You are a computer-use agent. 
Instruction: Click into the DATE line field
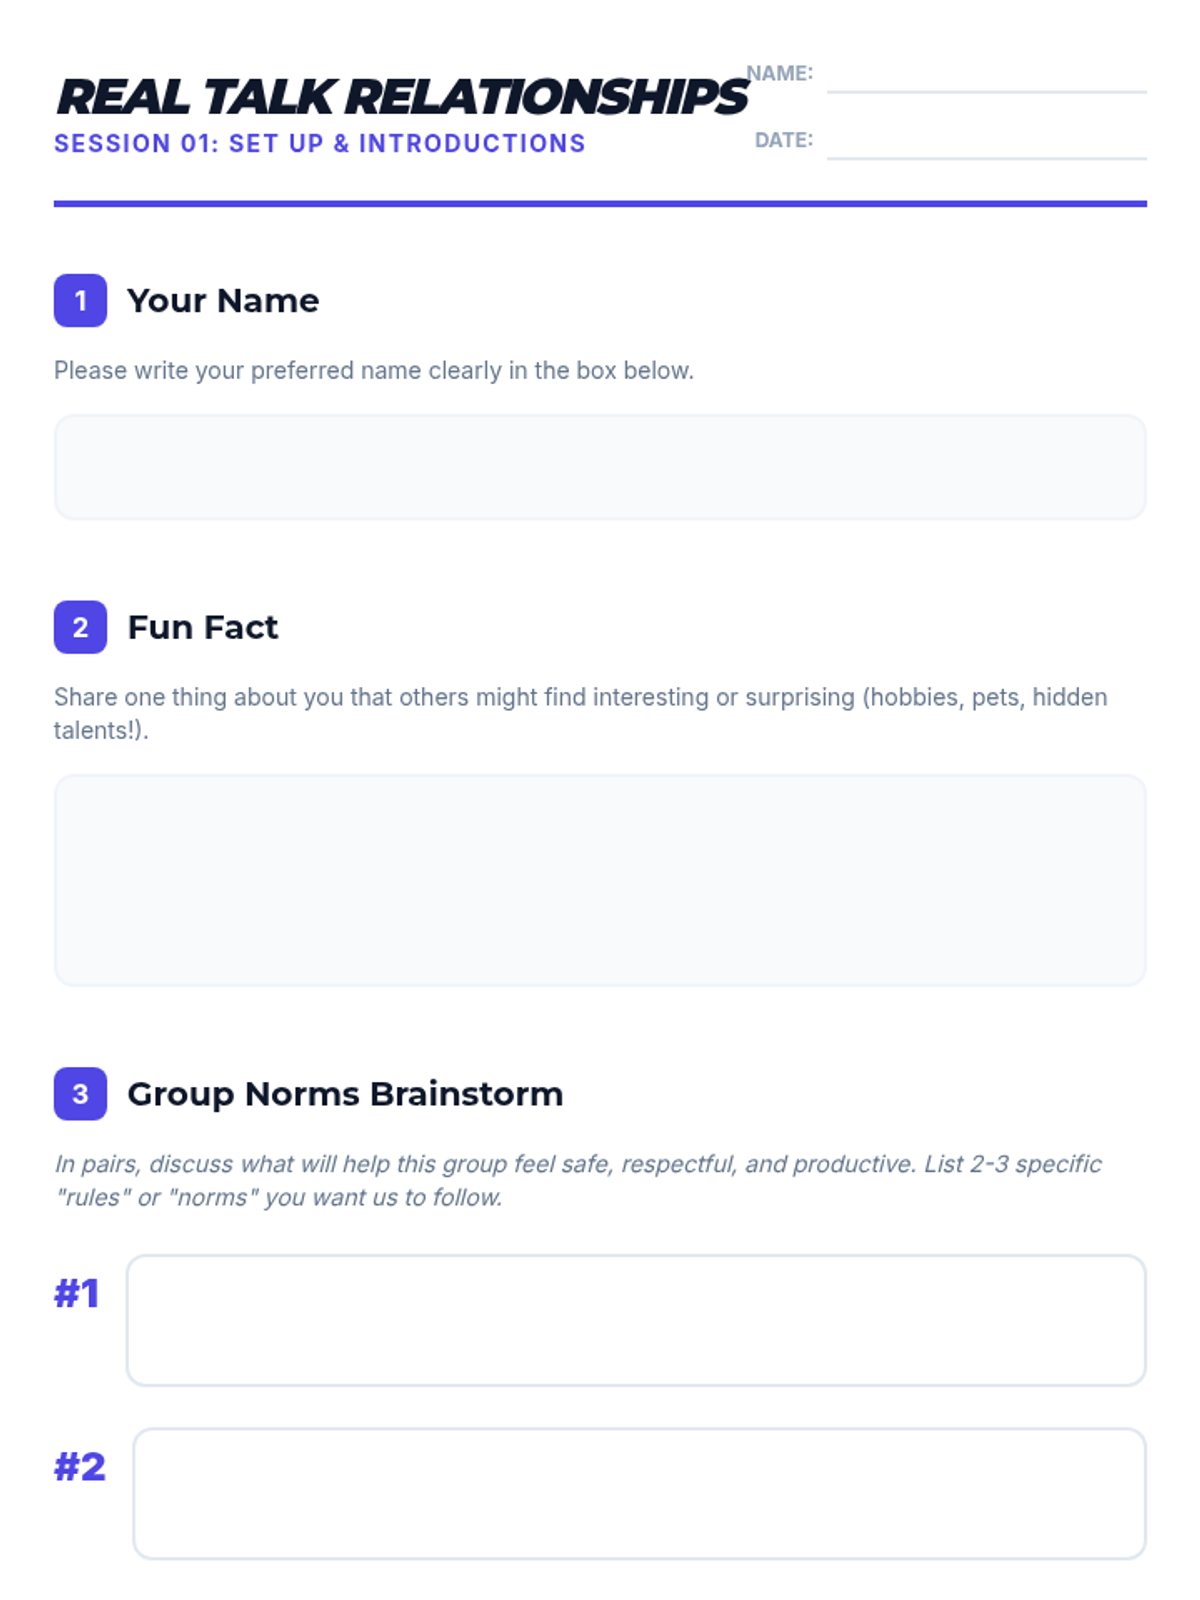coord(987,142)
